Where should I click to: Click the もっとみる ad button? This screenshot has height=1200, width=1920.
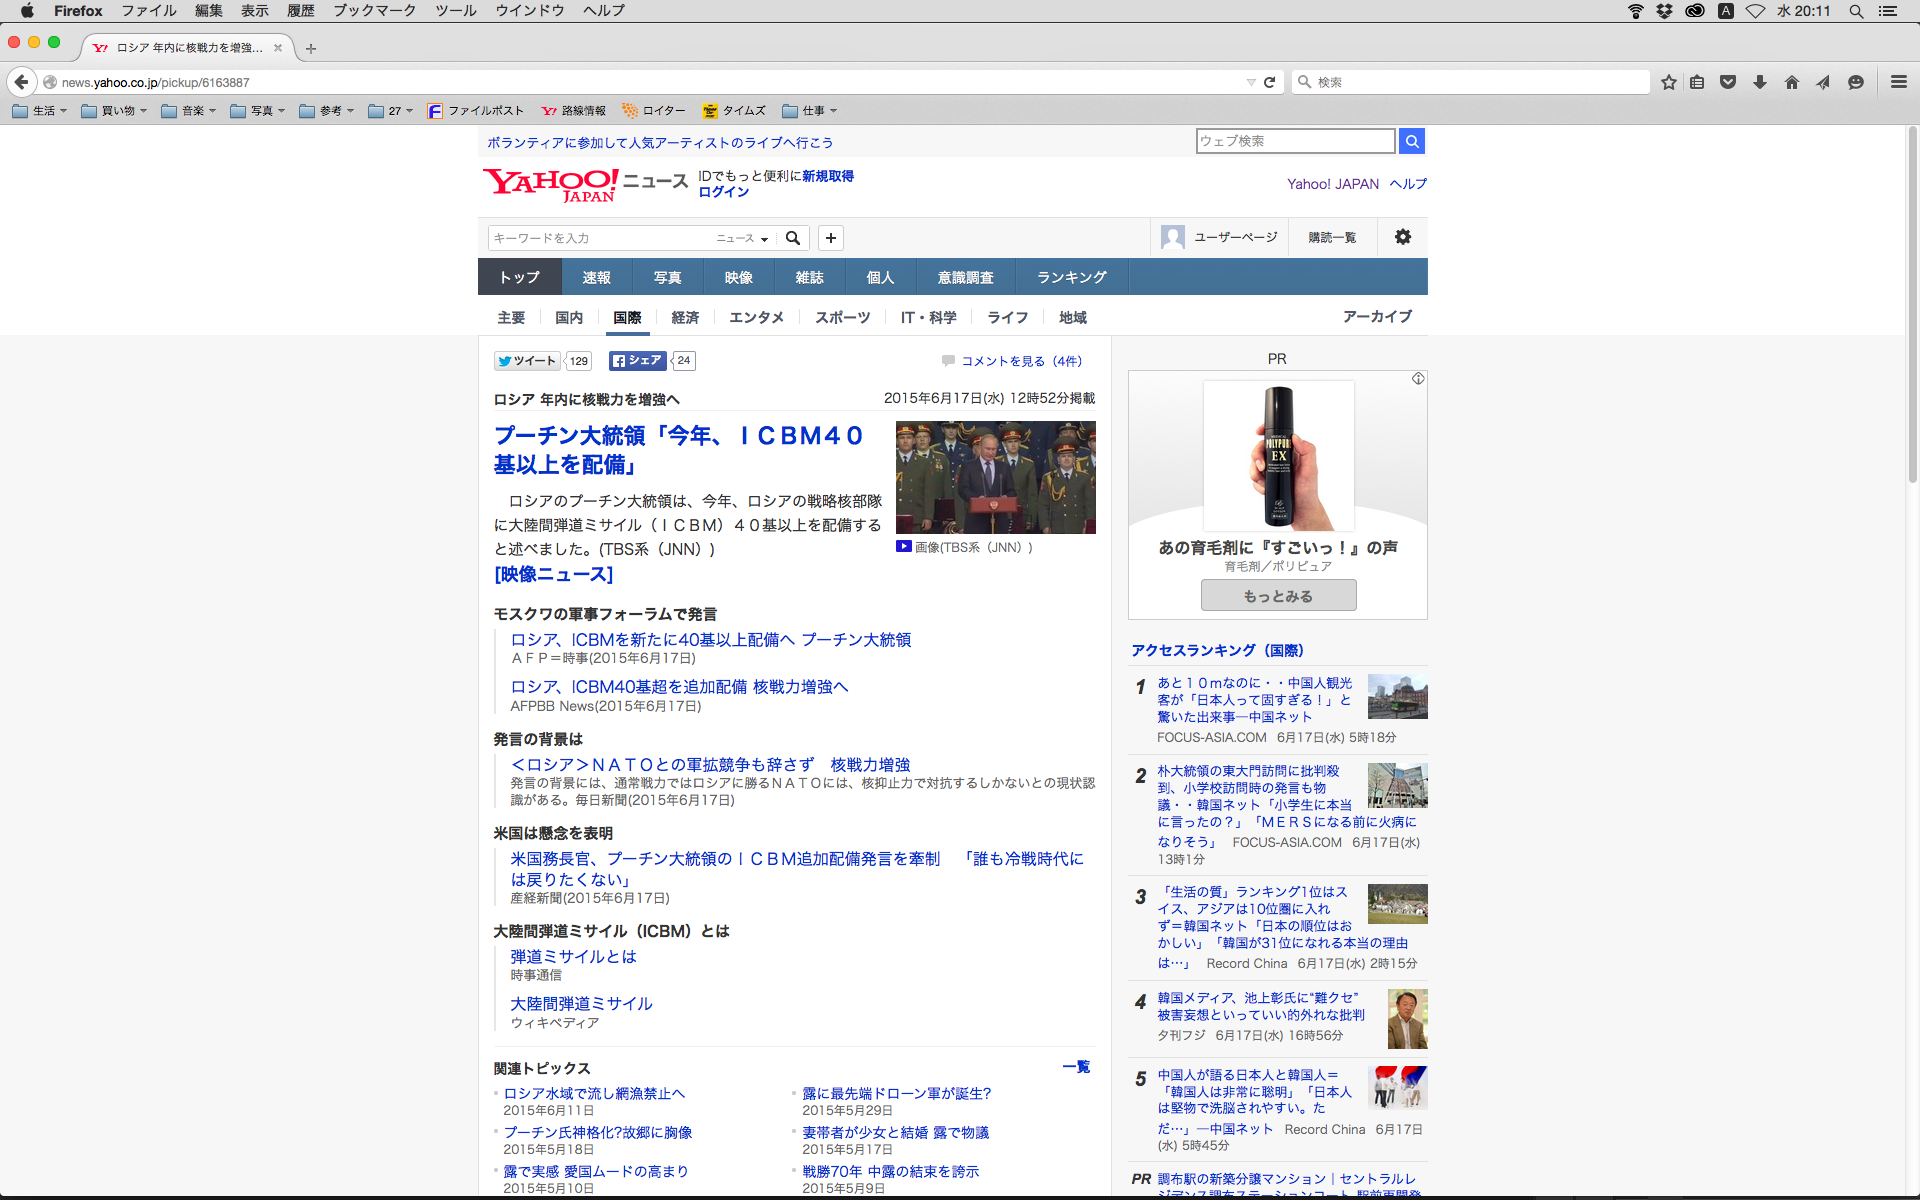[x=1278, y=595]
